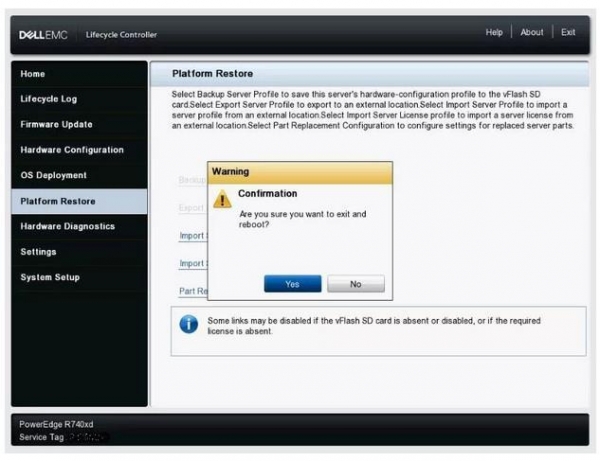The image size is (600, 461).
Task: Click the vFlash SD card info note text
Action: click(x=374, y=326)
